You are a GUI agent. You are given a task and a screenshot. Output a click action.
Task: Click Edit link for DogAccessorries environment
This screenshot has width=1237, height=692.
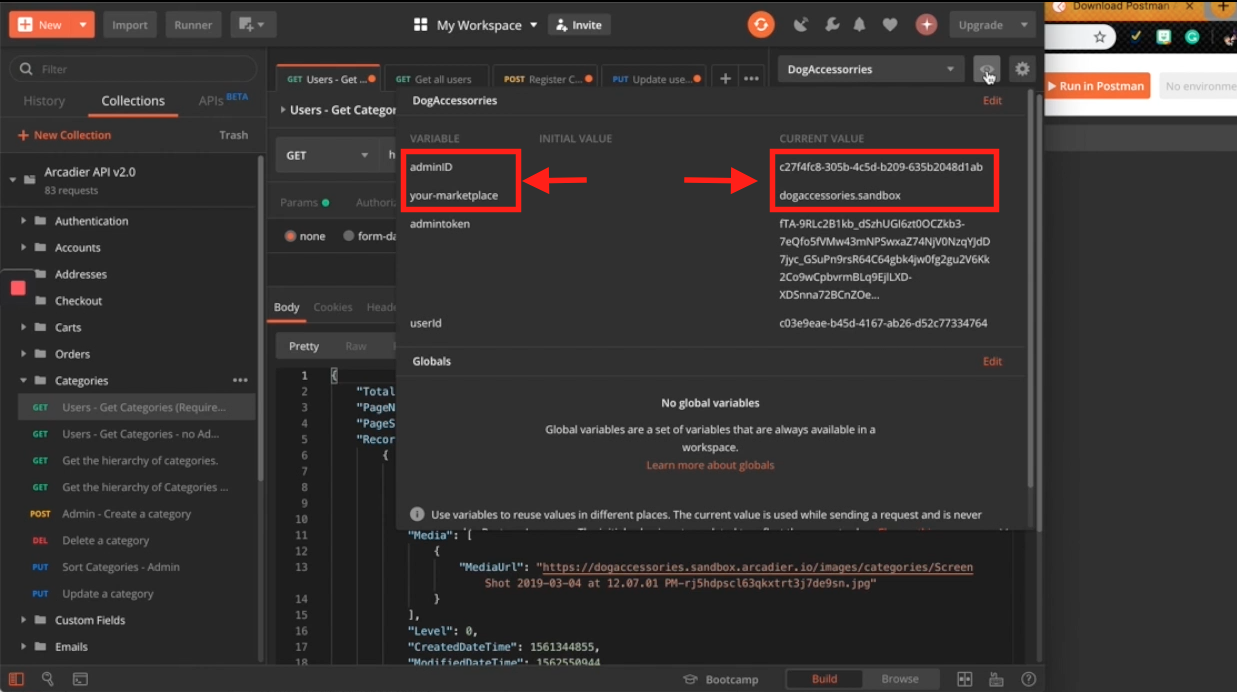pyautogui.click(x=992, y=101)
